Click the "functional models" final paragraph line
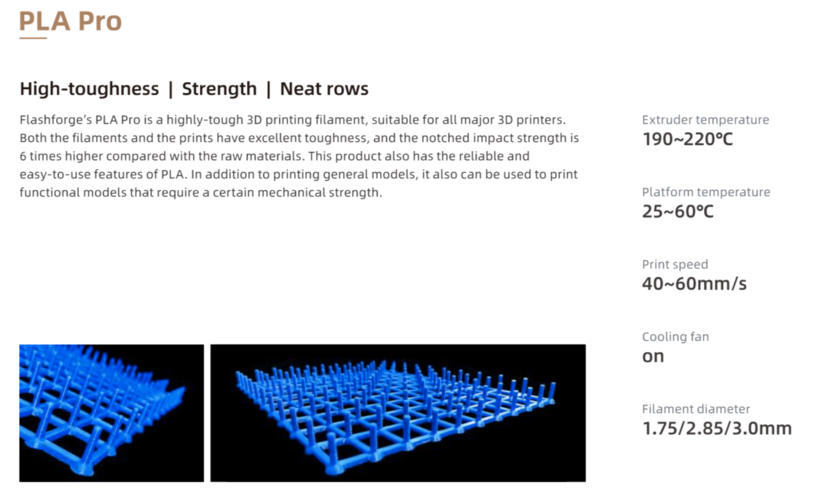The image size is (837, 494). pos(200,193)
